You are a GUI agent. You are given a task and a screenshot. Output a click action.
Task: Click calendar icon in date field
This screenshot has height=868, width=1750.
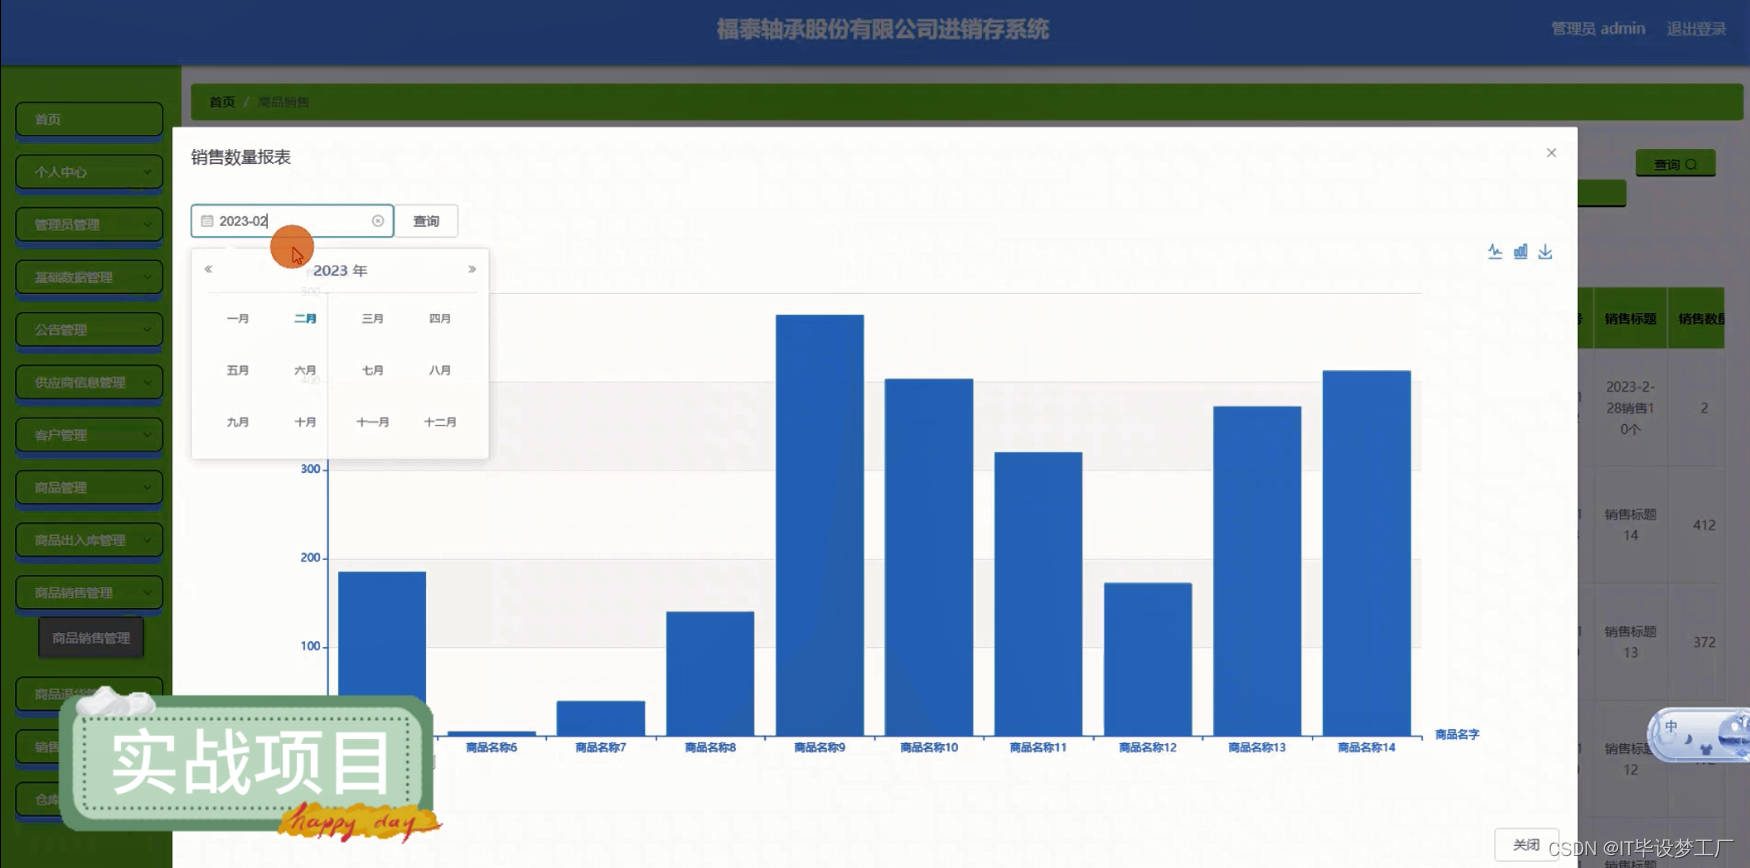(x=207, y=221)
